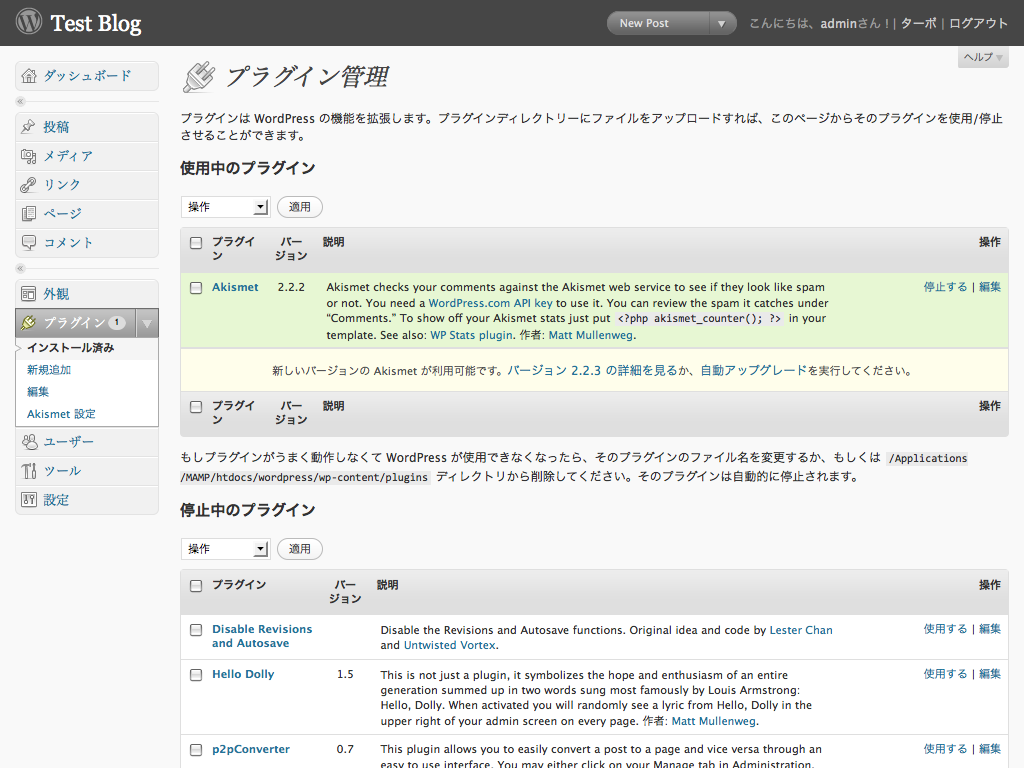Click the プラグイン plug icon in sidebar
This screenshot has width=1024, height=768.
pos(28,323)
